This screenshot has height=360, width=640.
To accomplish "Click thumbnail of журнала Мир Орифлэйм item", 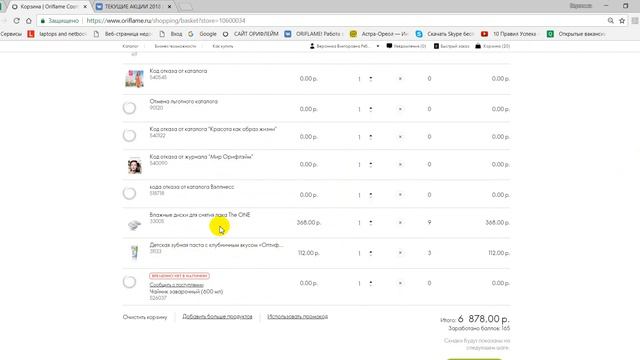I will click(134, 165).
